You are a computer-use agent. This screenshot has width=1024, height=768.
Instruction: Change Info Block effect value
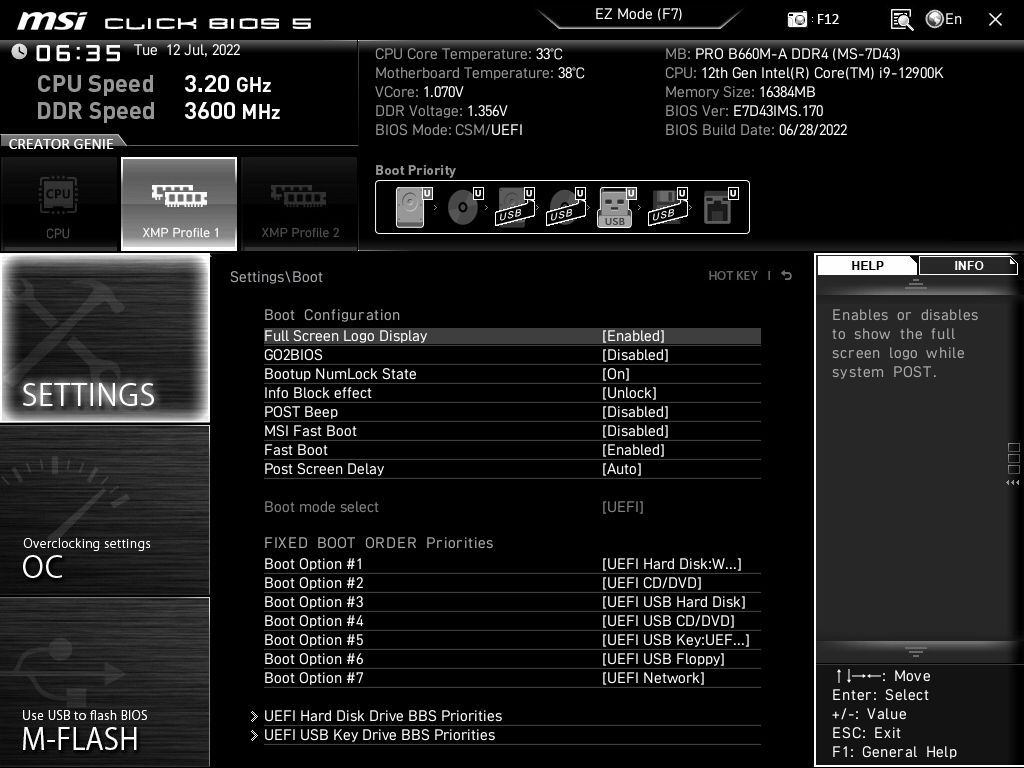click(x=629, y=392)
